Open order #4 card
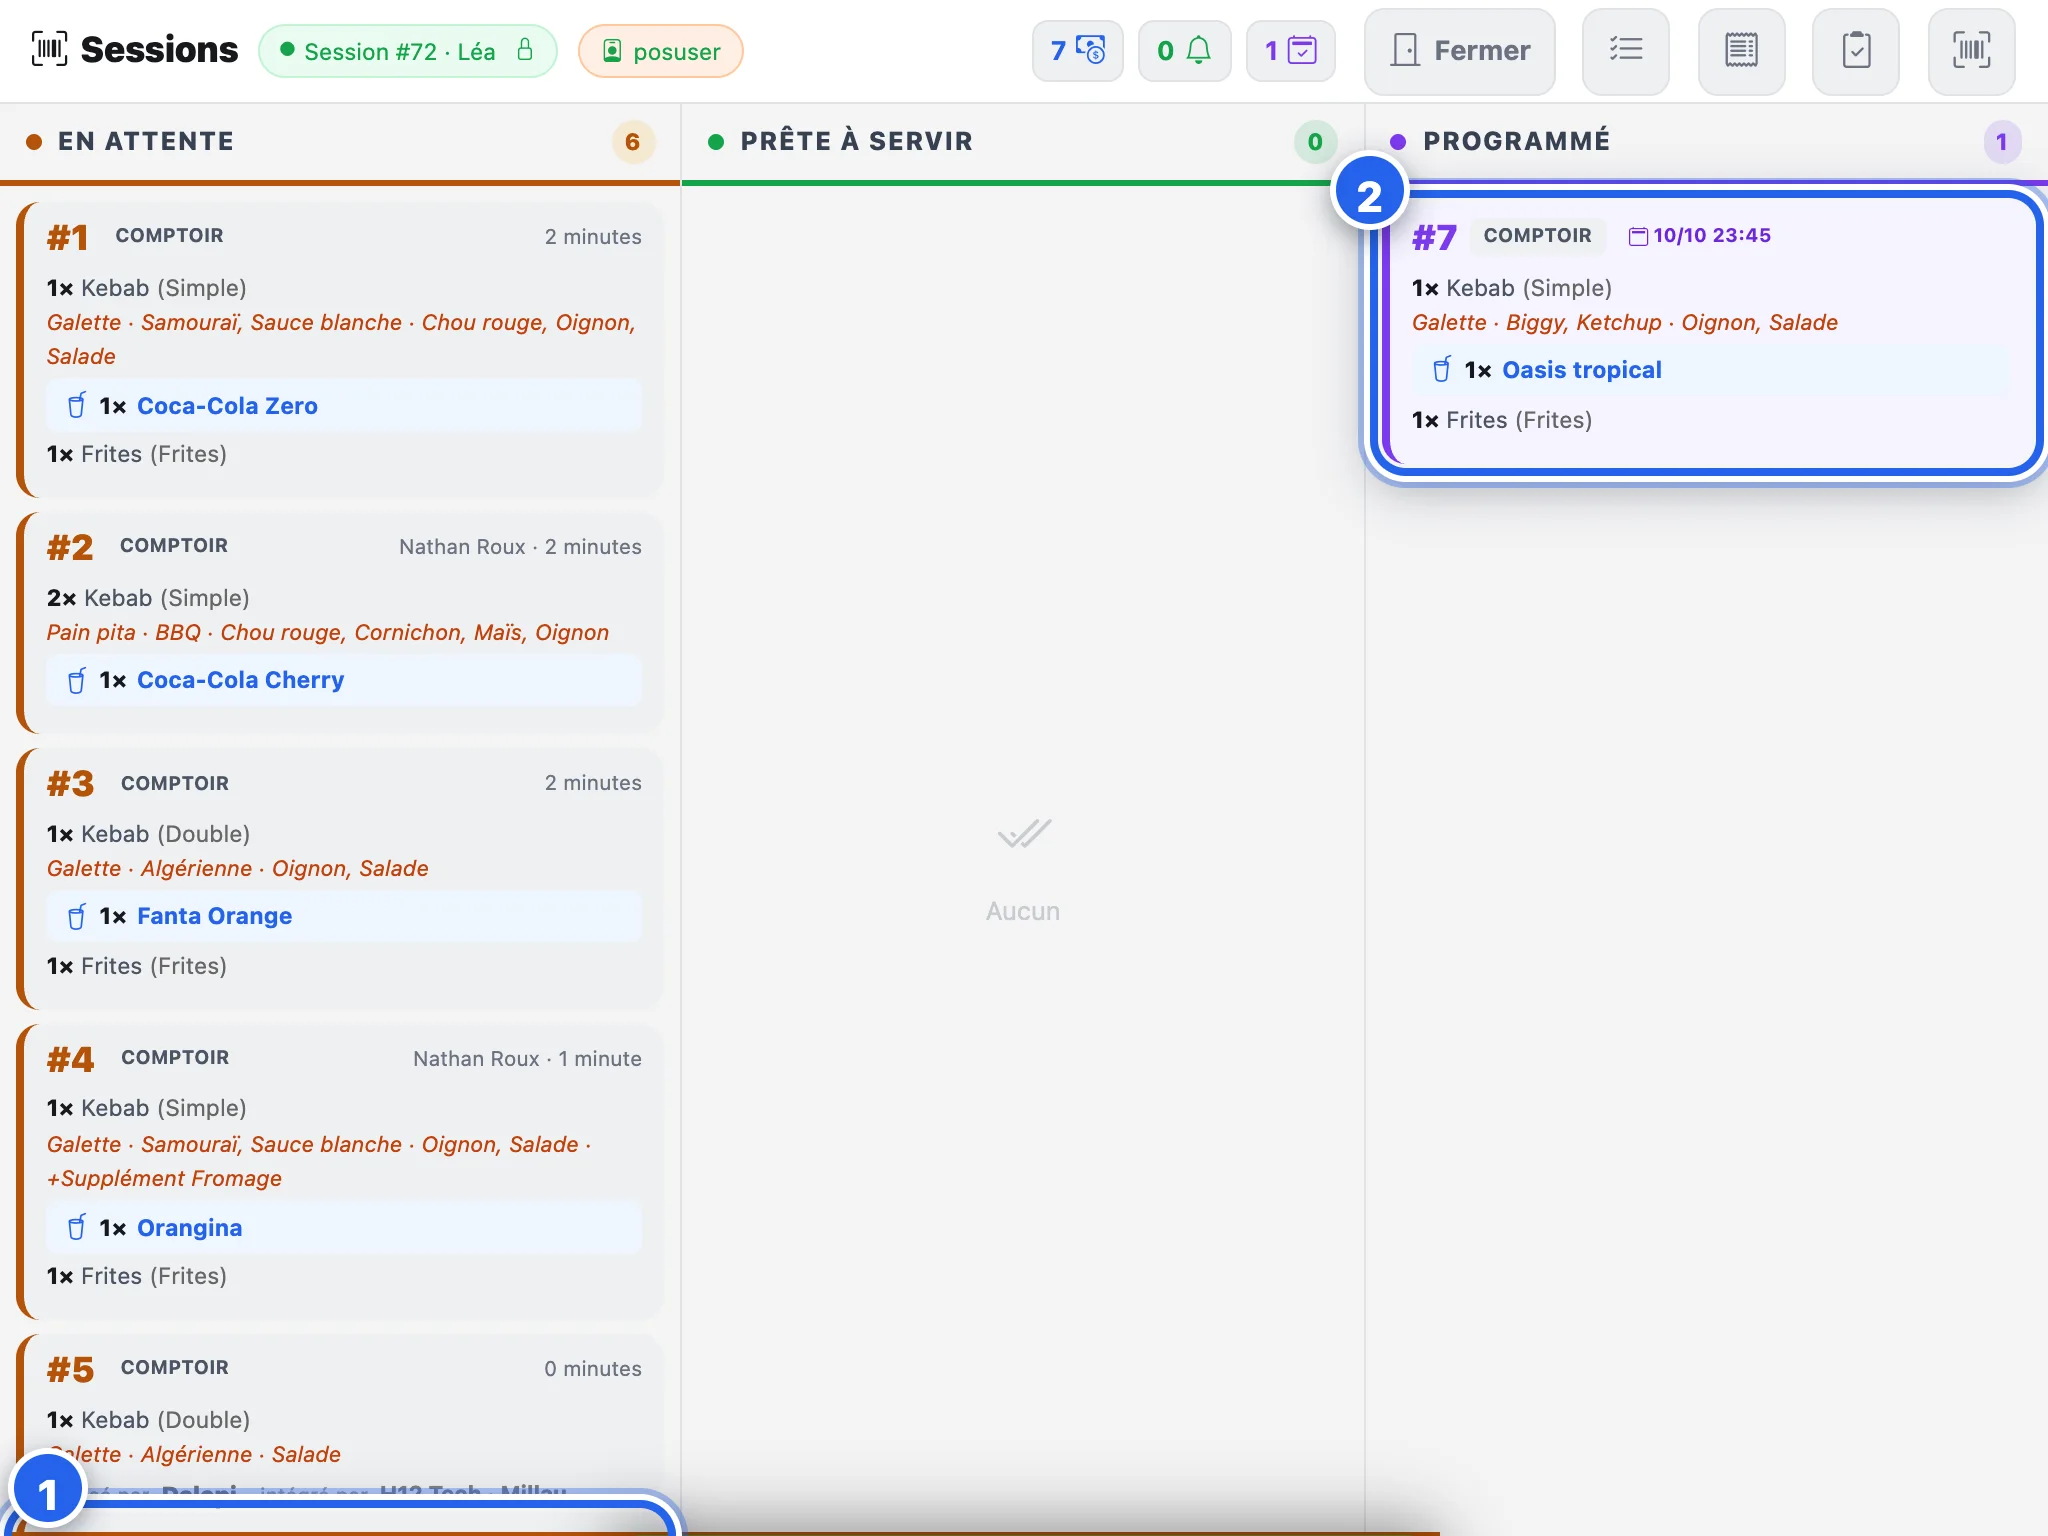Screen dimensions: 2048x1536 [341, 1171]
